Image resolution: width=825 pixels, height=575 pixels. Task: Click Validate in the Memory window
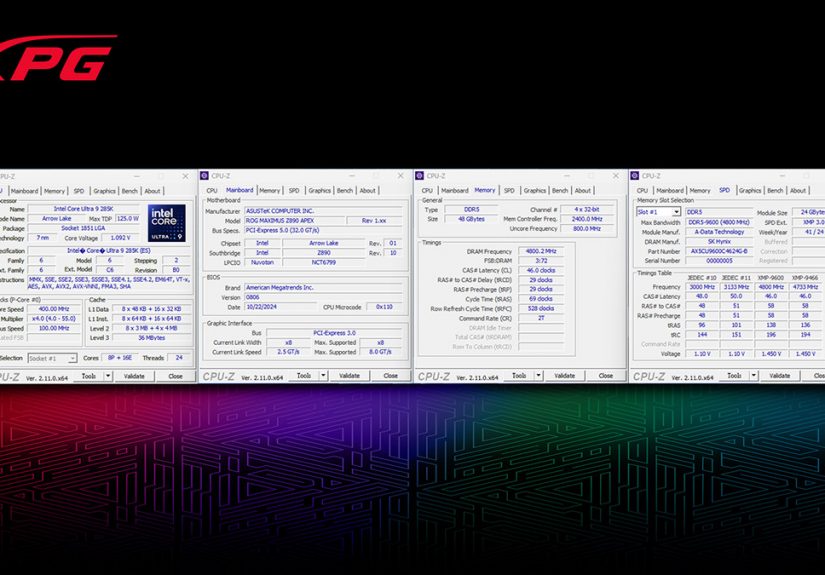[x=565, y=376]
